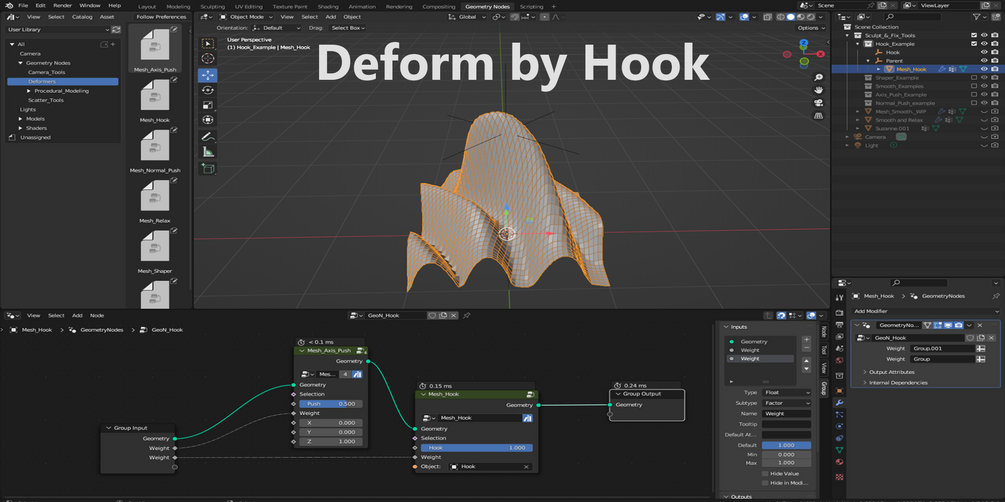
Task: Adjust the Push 0.500 slider
Action: pyautogui.click(x=331, y=404)
